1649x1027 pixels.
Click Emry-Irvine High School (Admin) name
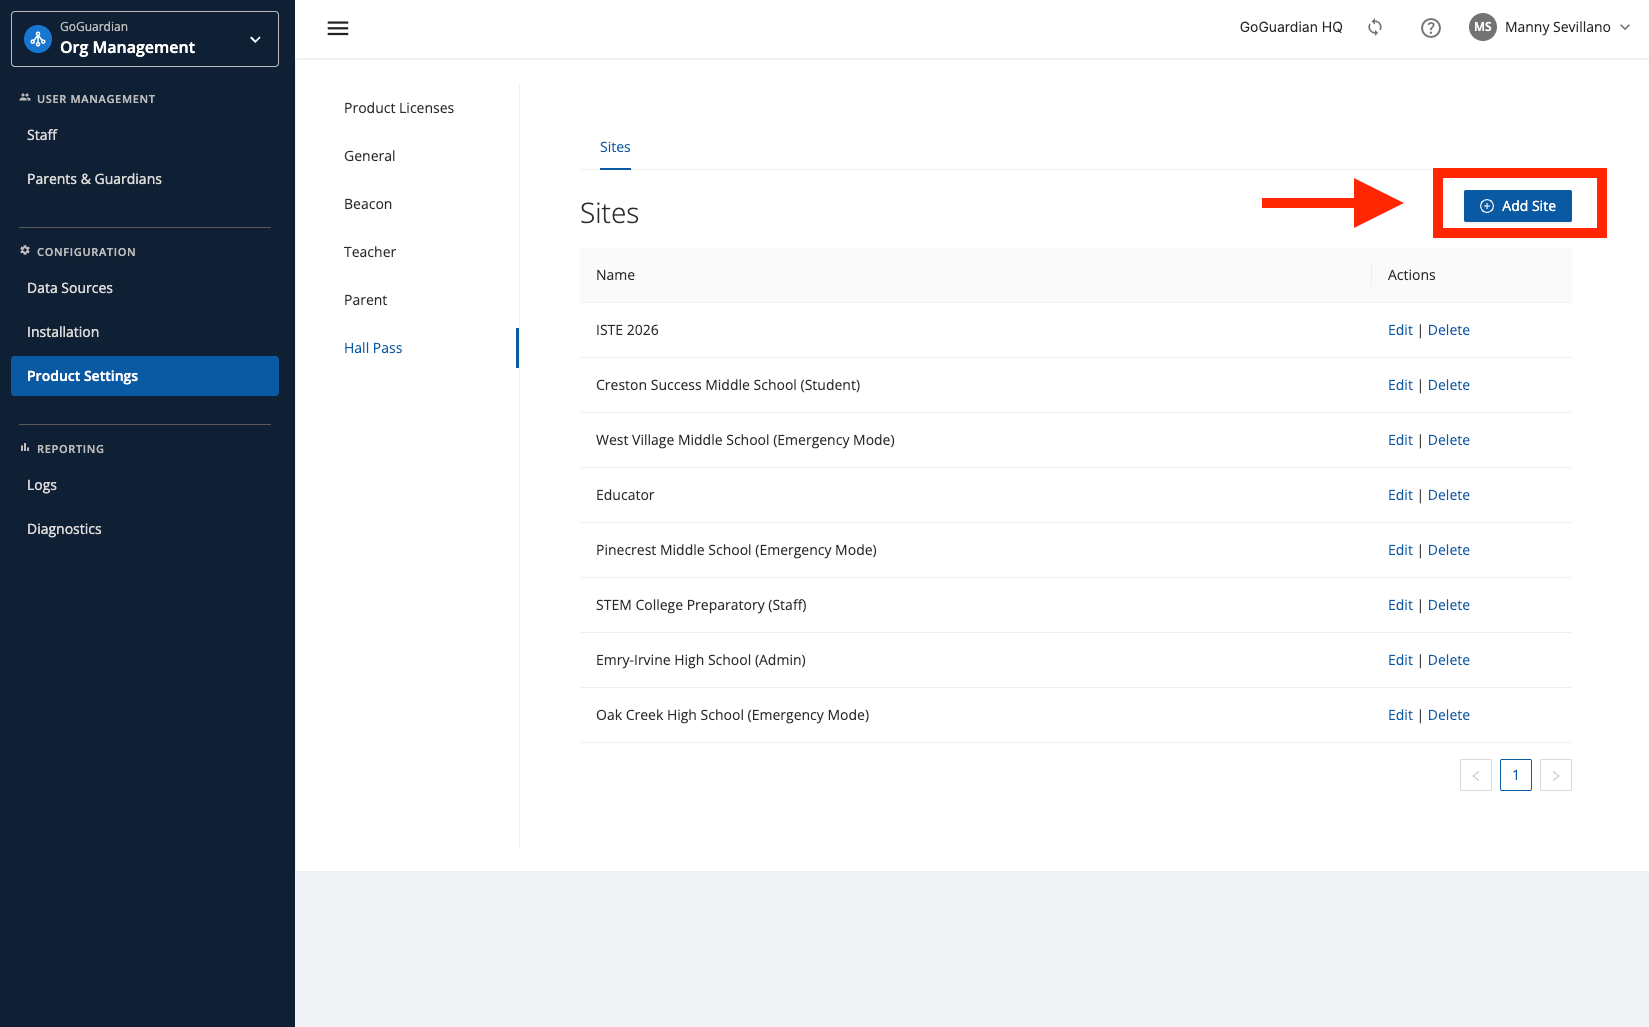701,660
